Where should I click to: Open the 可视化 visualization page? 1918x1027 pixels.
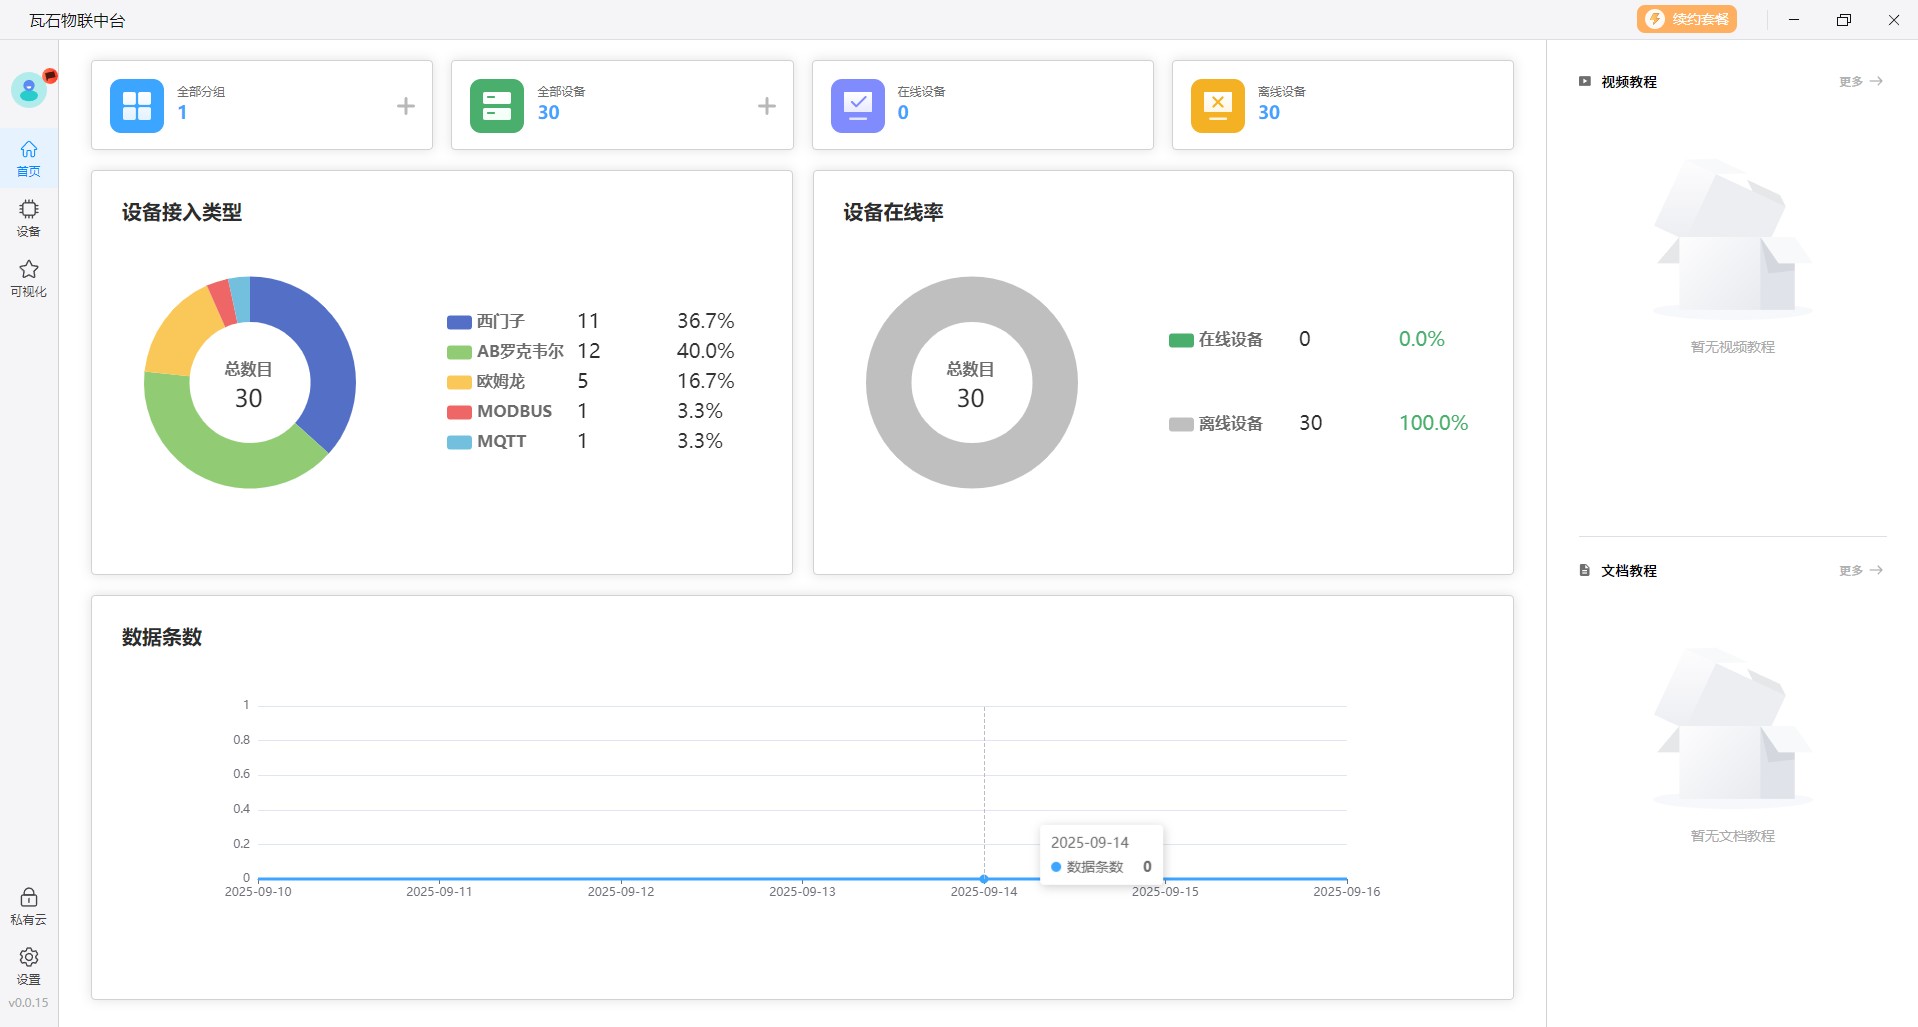point(29,278)
